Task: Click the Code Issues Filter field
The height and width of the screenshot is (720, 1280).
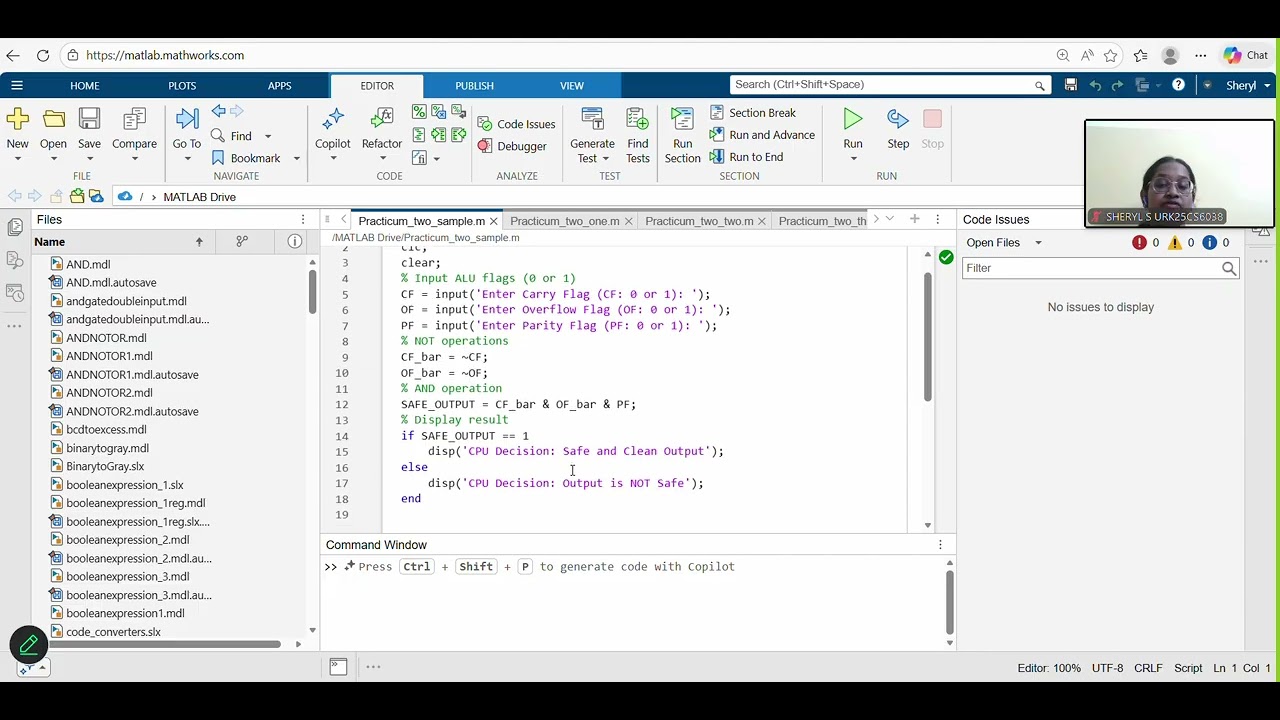Action: (1100, 268)
